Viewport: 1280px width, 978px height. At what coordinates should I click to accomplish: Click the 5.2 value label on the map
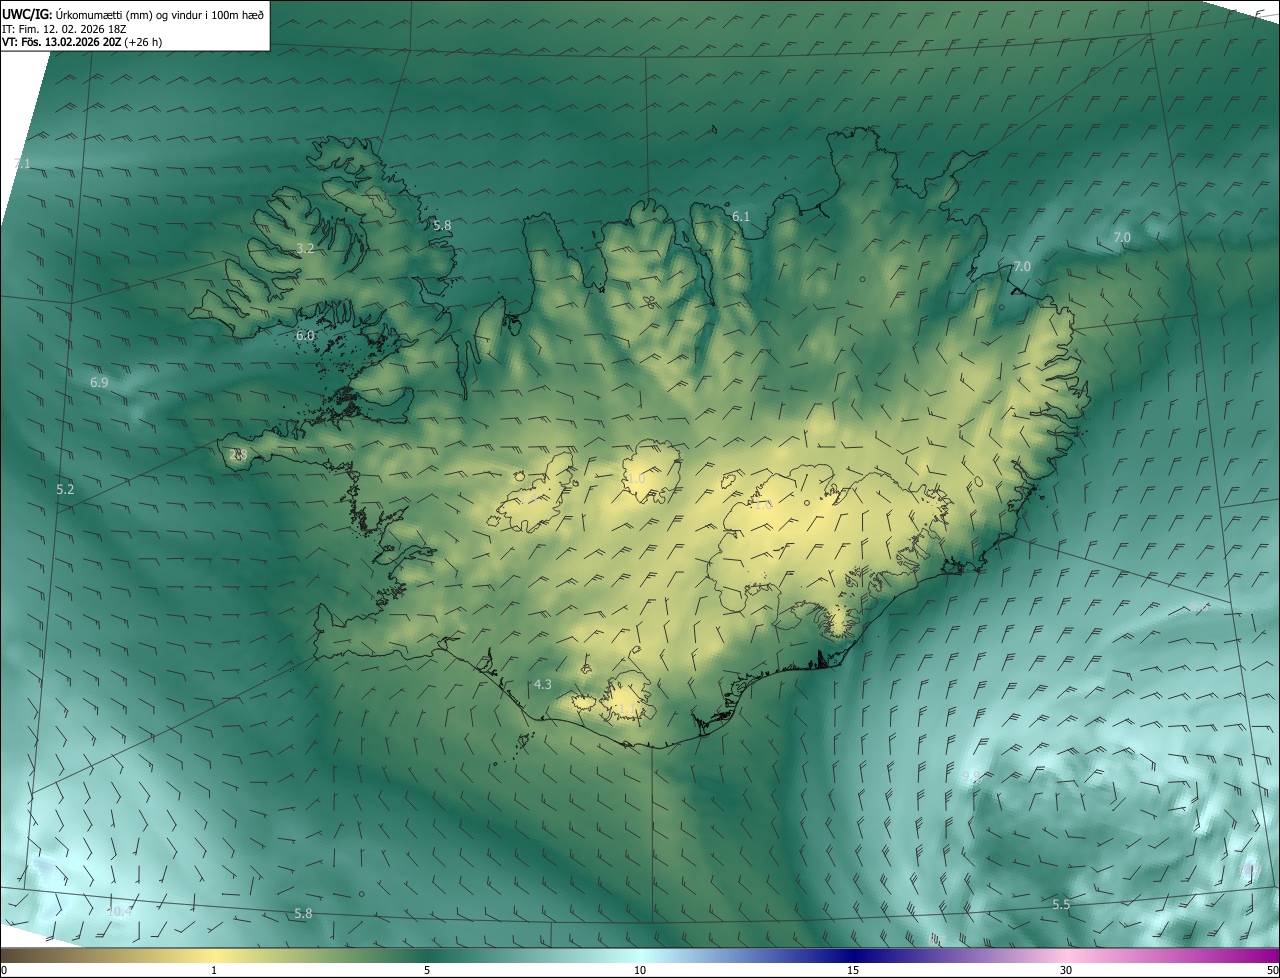pyautogui.click(x=65, y=490)
